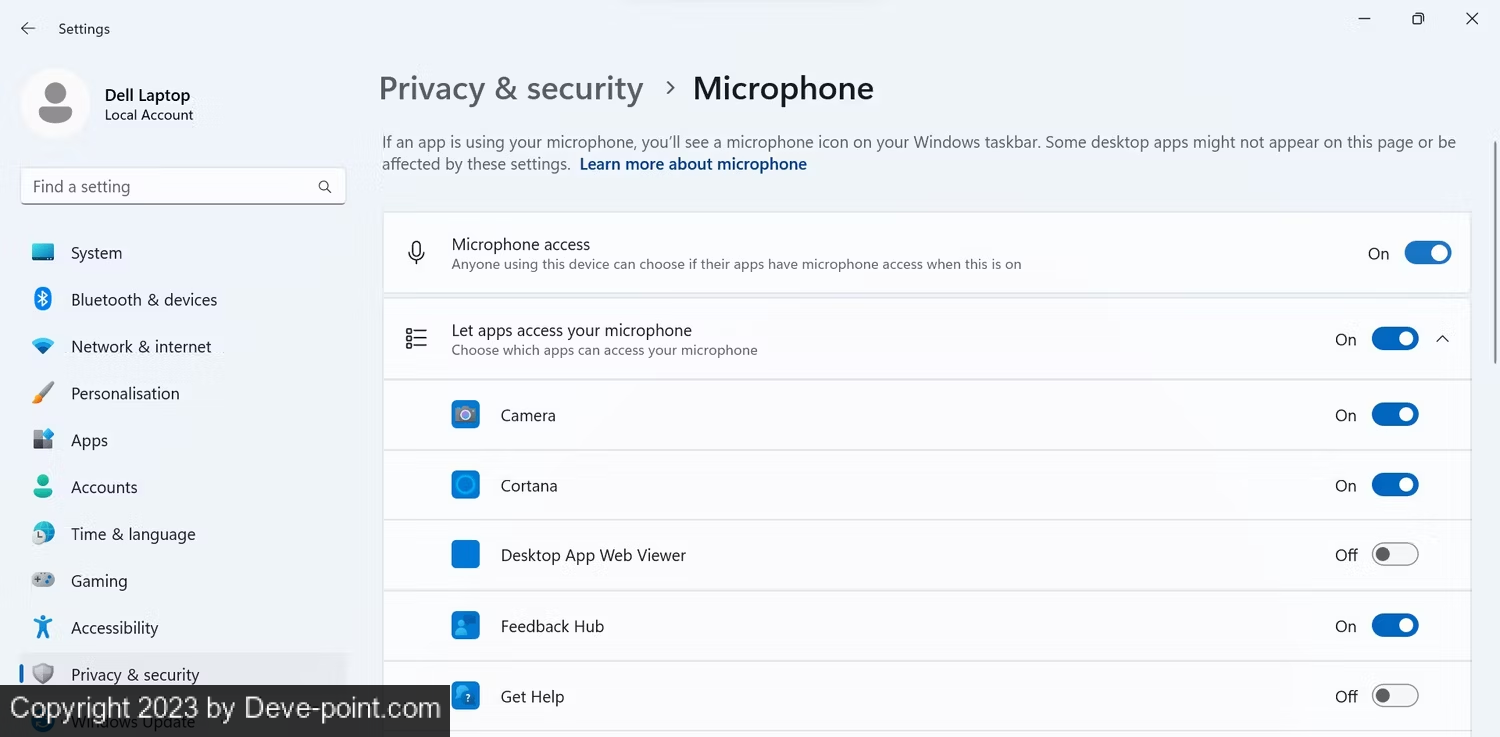Restore down the Settings window
Viewport: 1500px width, 737px height.
point(1418,19)
